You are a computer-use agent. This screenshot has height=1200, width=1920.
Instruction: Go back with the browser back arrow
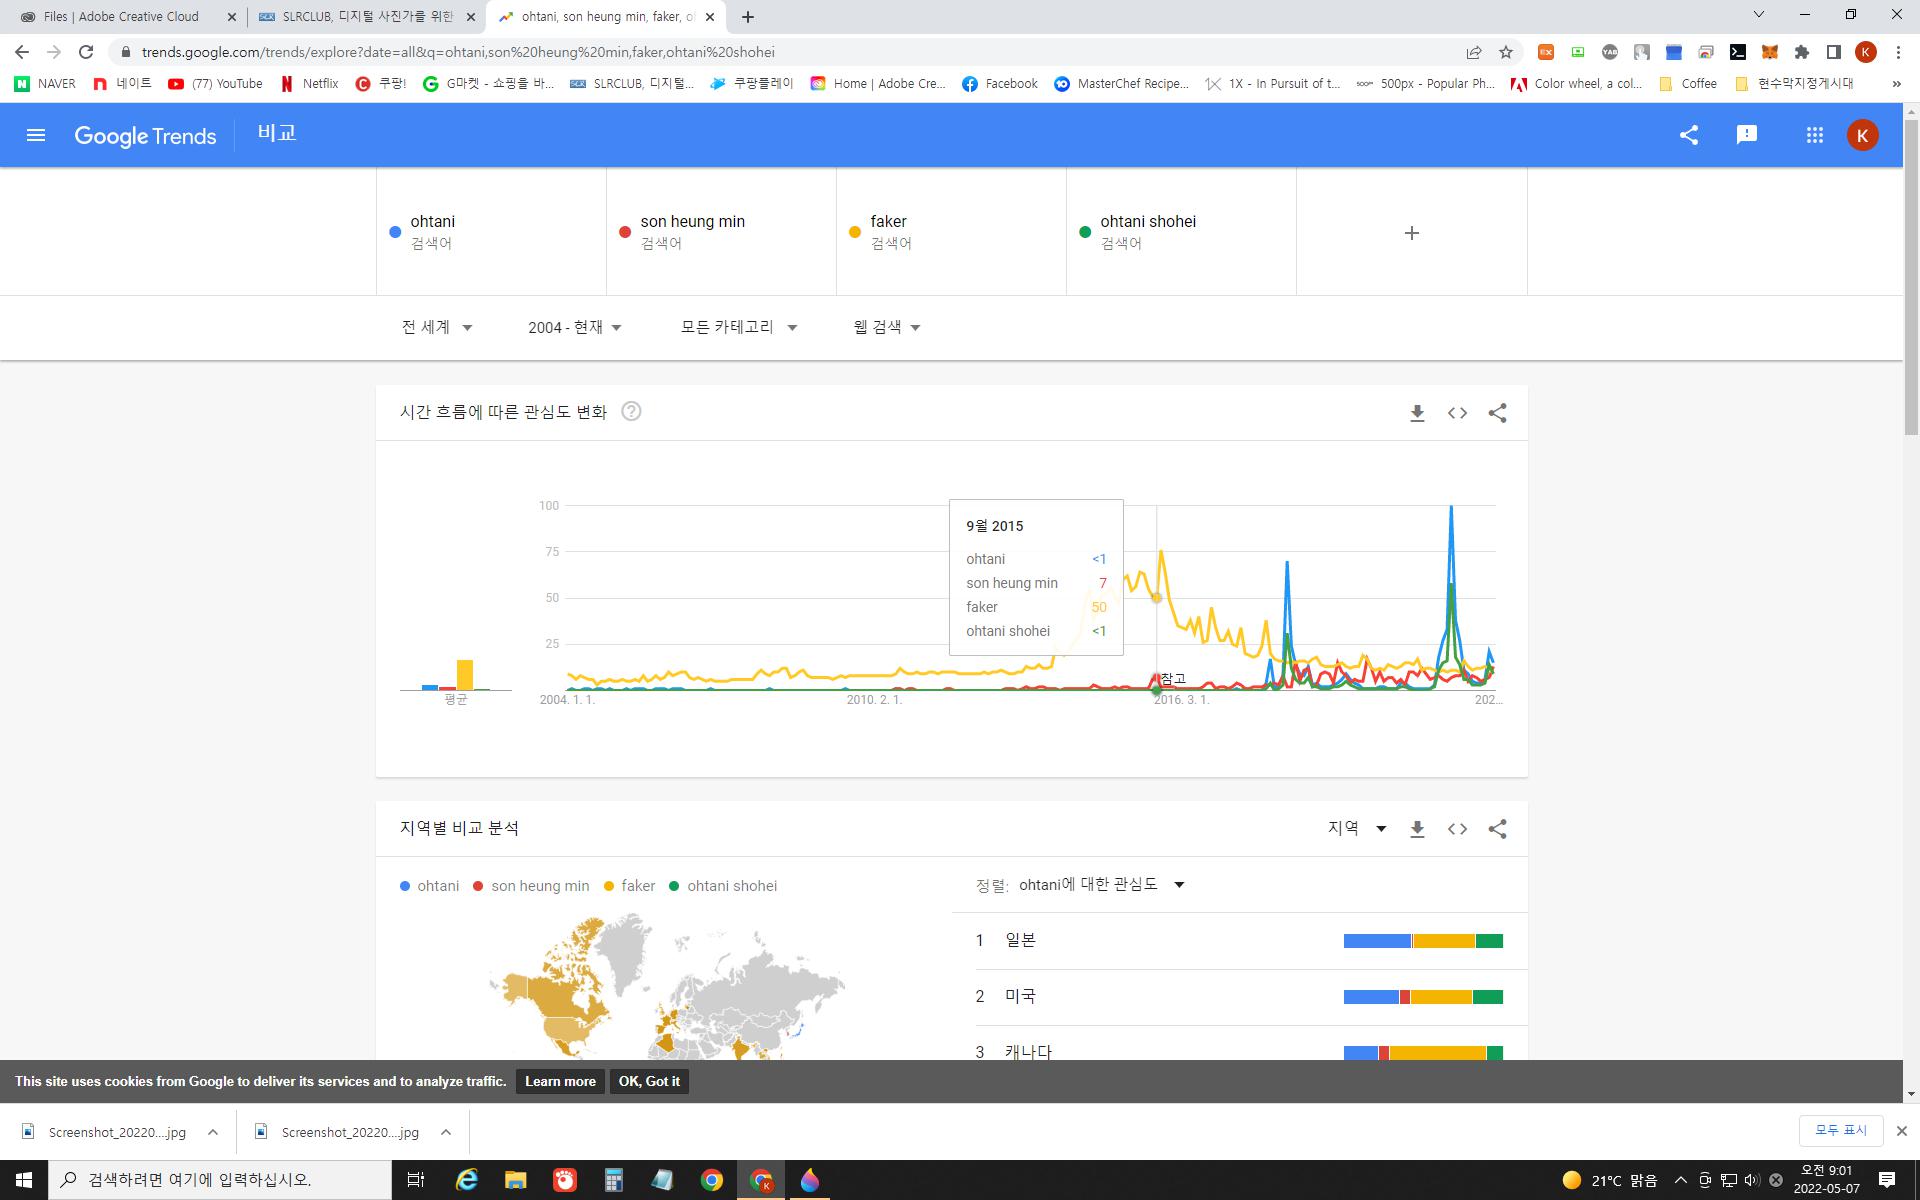point(22,52)
